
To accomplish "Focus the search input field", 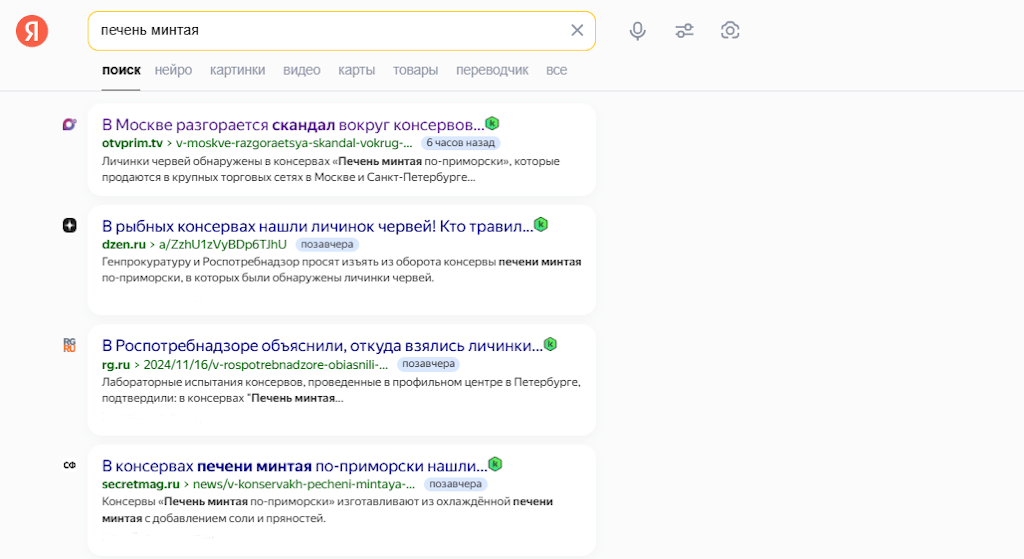I will tap(330, 30).
